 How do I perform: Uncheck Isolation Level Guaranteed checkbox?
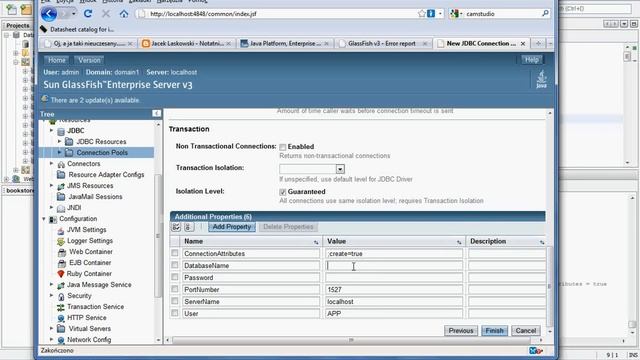coord(282,192)
